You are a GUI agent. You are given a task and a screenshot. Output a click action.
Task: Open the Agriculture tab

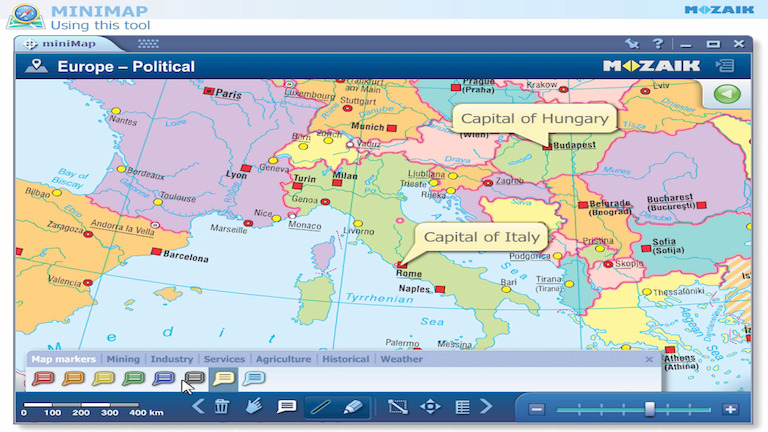[283, 359]
